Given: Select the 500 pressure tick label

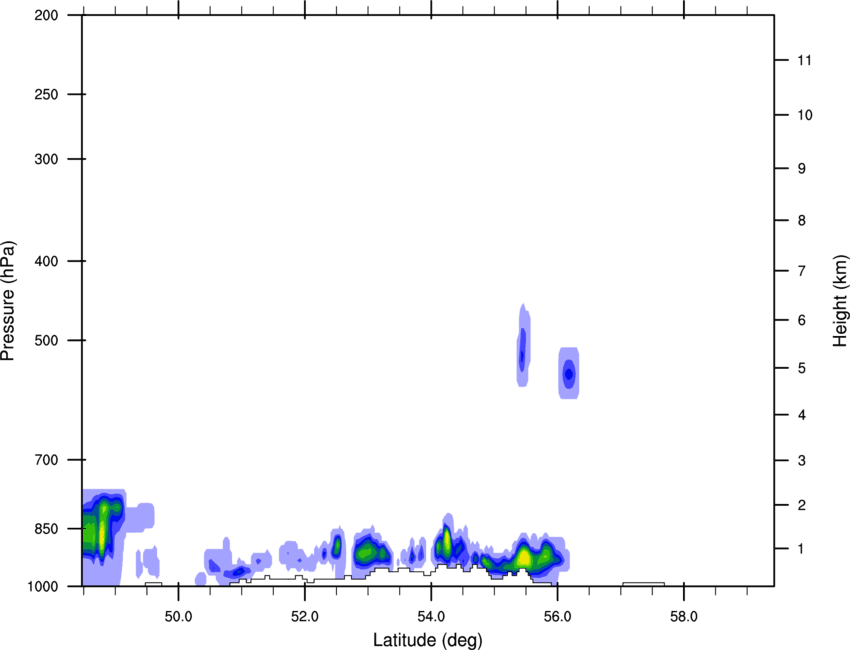Looking at the screenshot, I should [46, 340].
